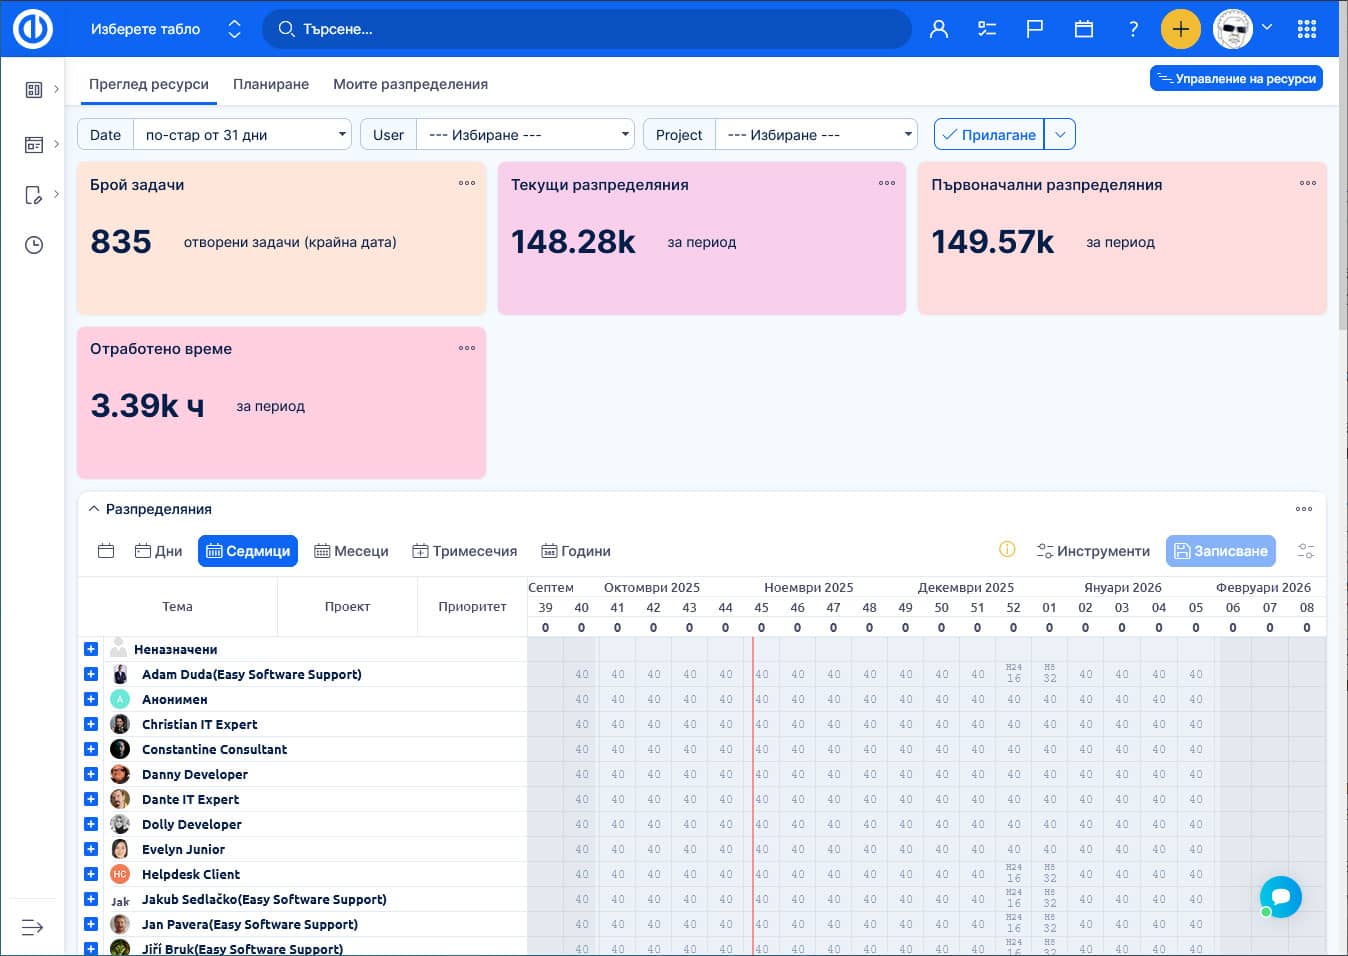Click the Прилагане apply button
Screen dimensions: 1348x956
(989, 134)
